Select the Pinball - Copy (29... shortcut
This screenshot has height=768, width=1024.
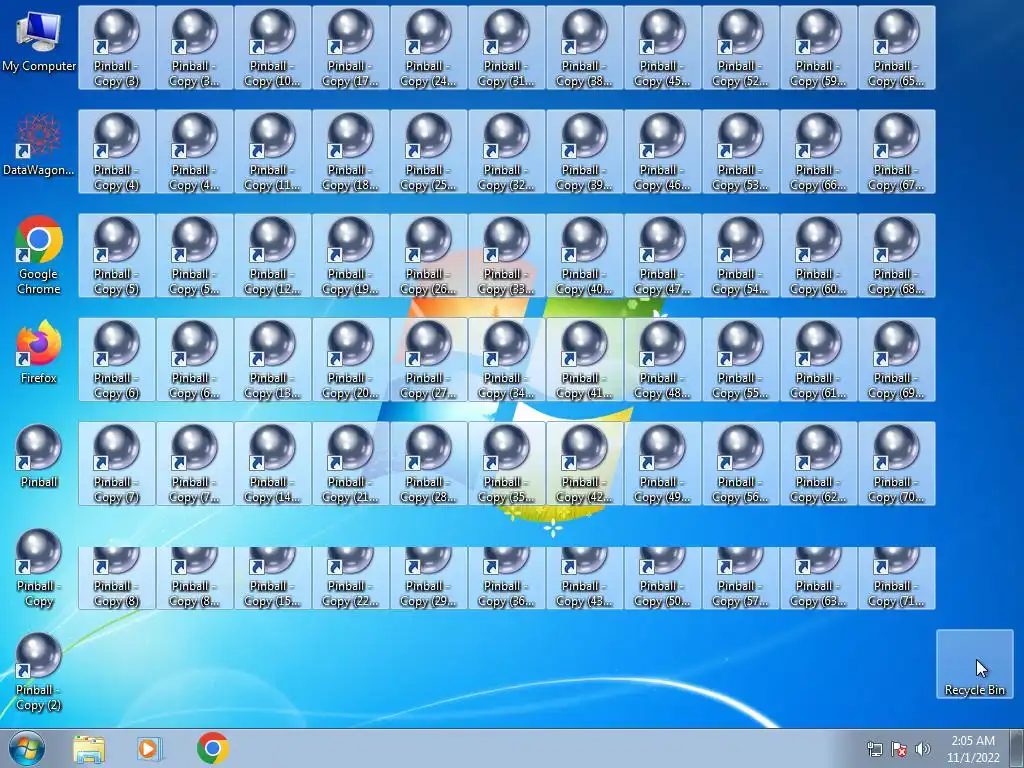tap(429, 578)
